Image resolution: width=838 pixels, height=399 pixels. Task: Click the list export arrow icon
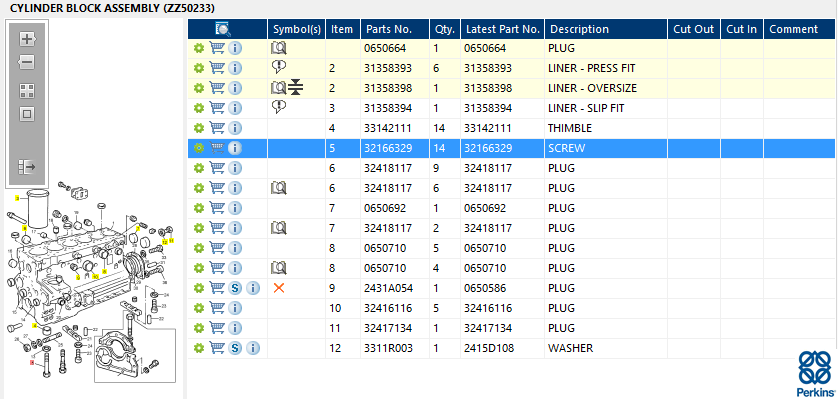(27, 167)
